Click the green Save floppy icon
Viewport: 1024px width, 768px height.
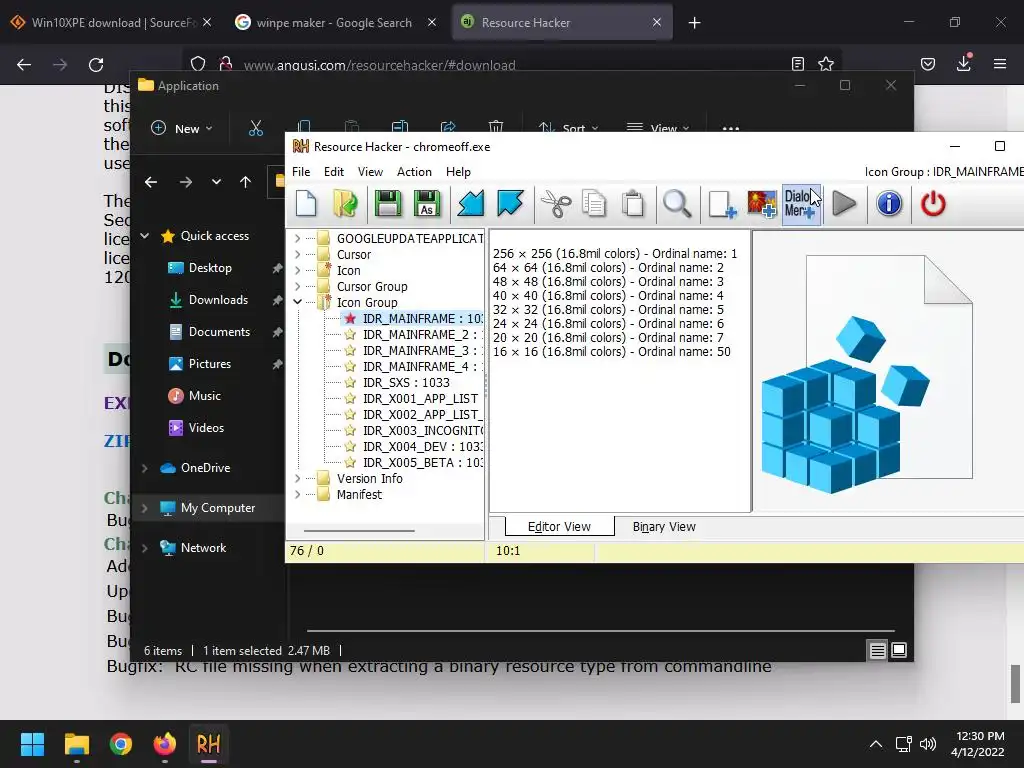click(x=388, y=204)
